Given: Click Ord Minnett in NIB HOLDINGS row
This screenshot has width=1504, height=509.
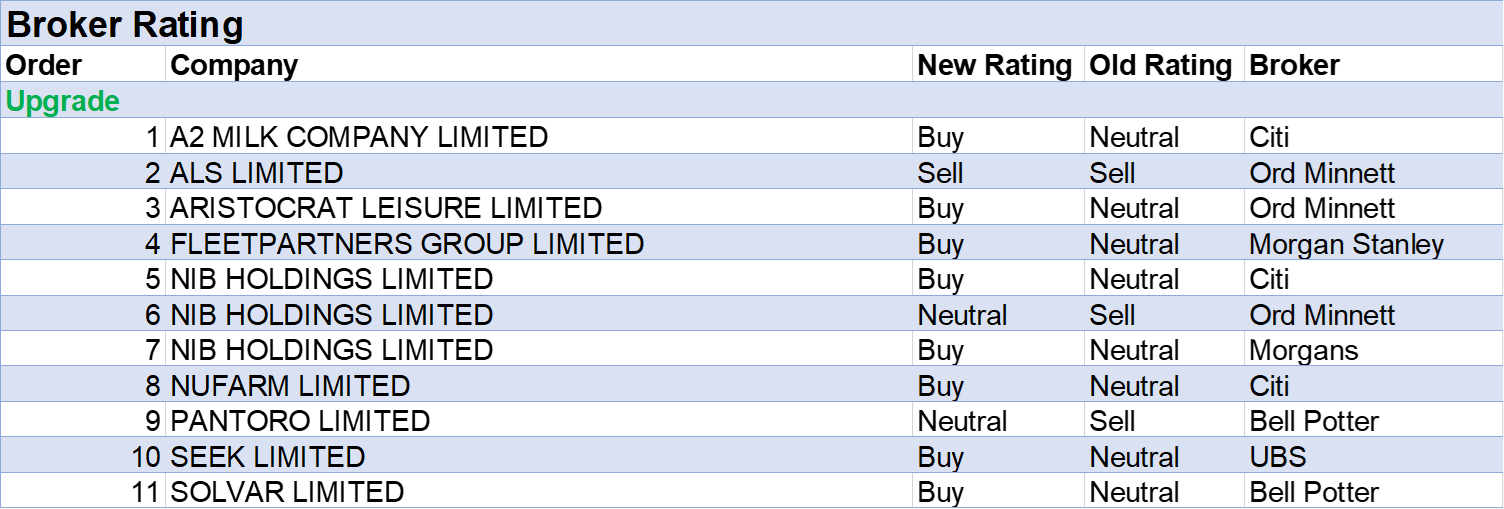Looking at the screenshot, I should [x=1322, y=315].
